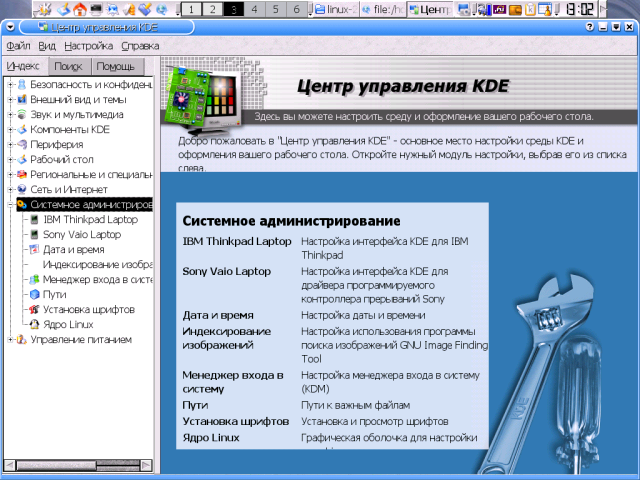Open the Настройка menu
Viewport: 640px width, 480px height.
pyautogui.click(x=88, y=46)
